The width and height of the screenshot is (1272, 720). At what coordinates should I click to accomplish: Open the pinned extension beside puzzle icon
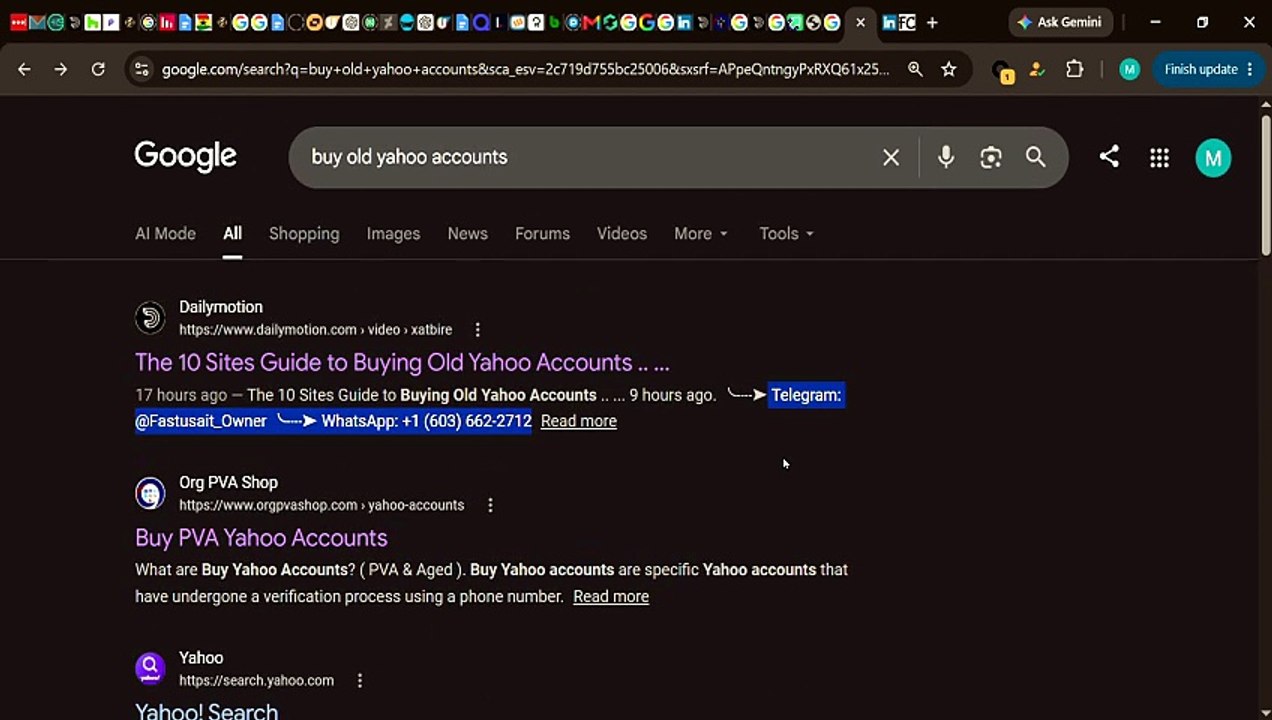click(x=1037, y=69)
